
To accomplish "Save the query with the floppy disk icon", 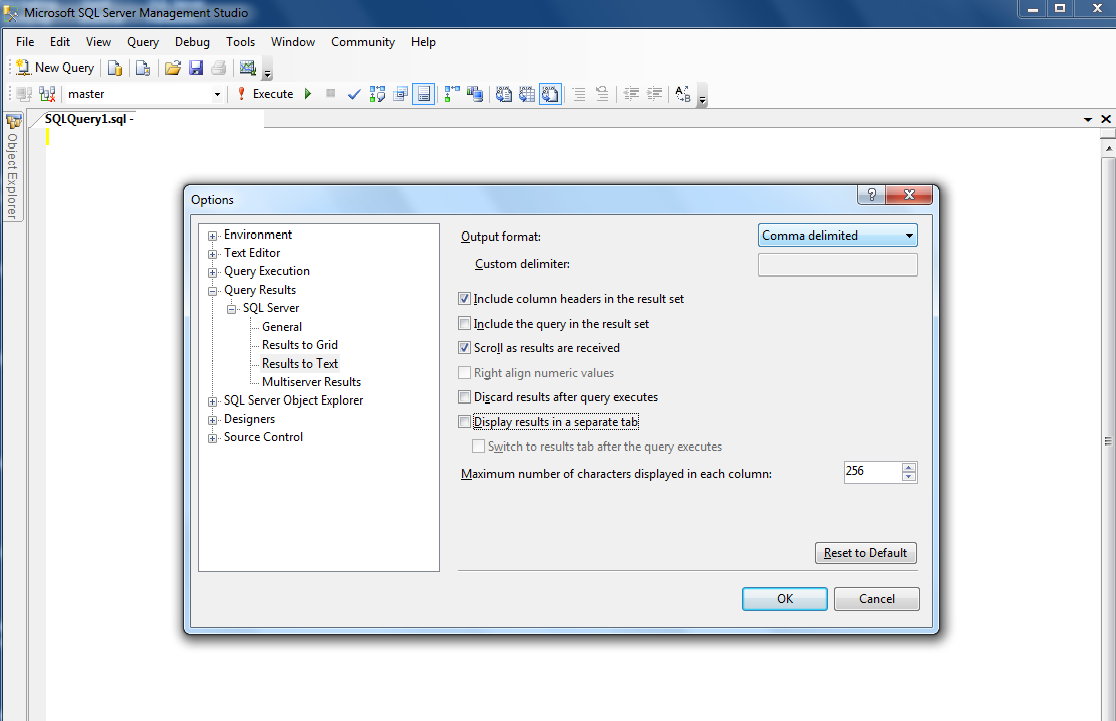I will coord(196,68).
